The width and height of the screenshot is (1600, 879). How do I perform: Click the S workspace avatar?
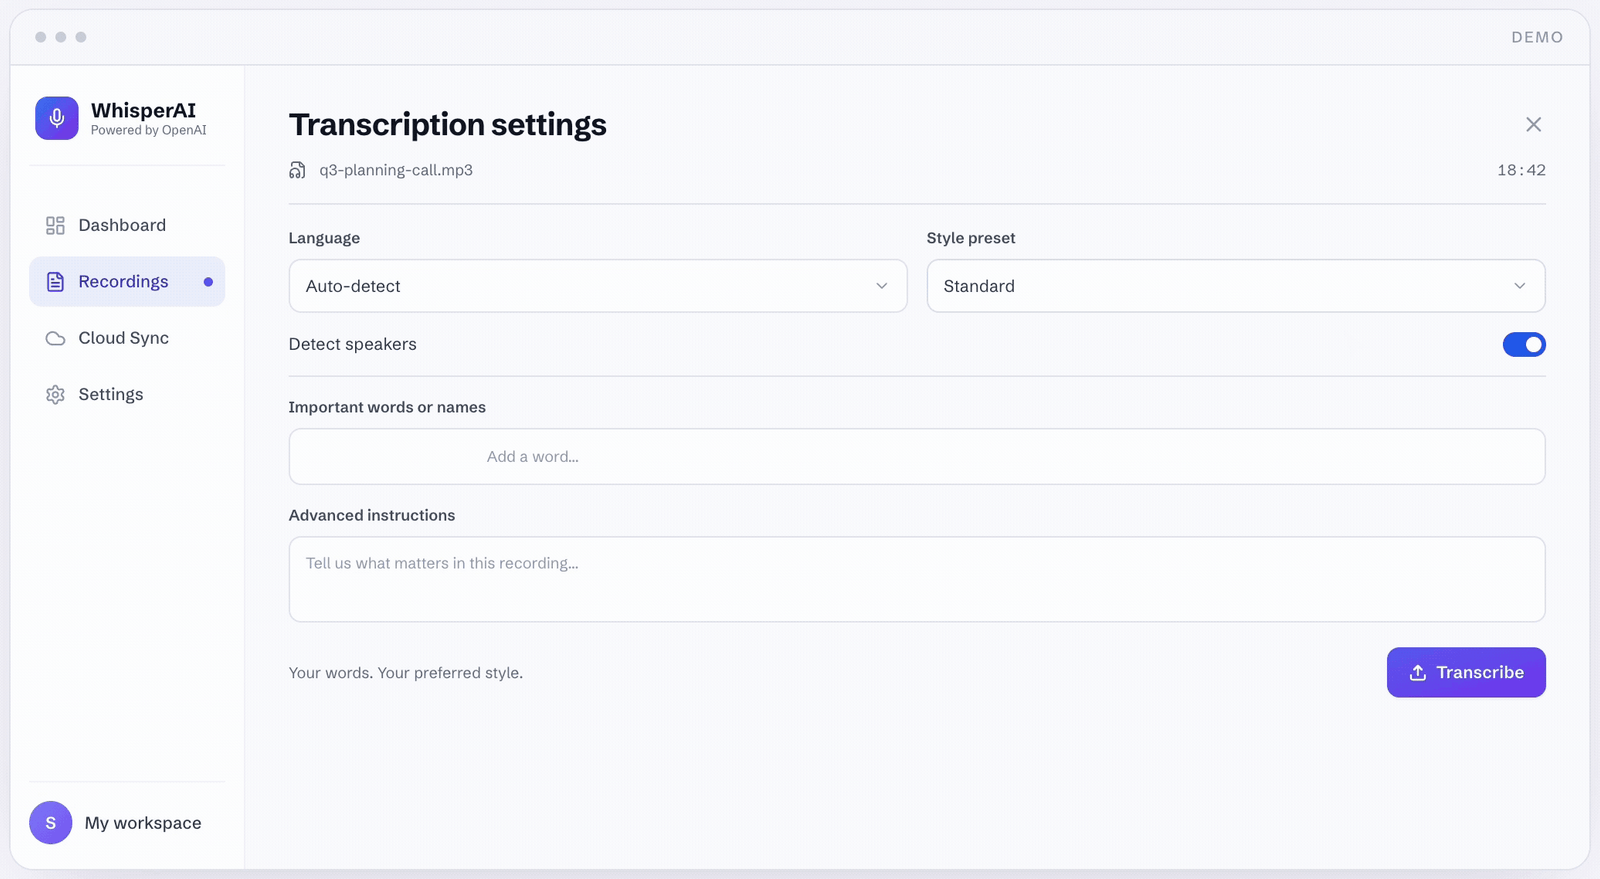click(x=51, y=823)
